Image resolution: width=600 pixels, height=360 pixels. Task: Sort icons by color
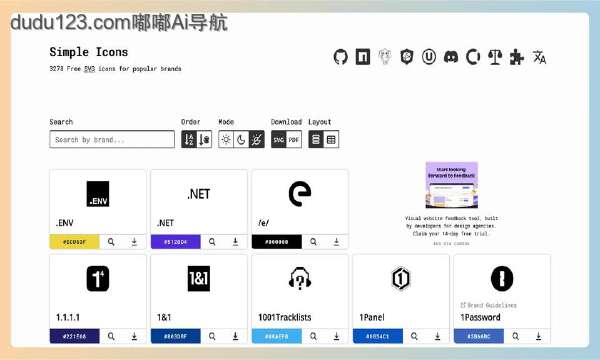(x=204, y=139)
